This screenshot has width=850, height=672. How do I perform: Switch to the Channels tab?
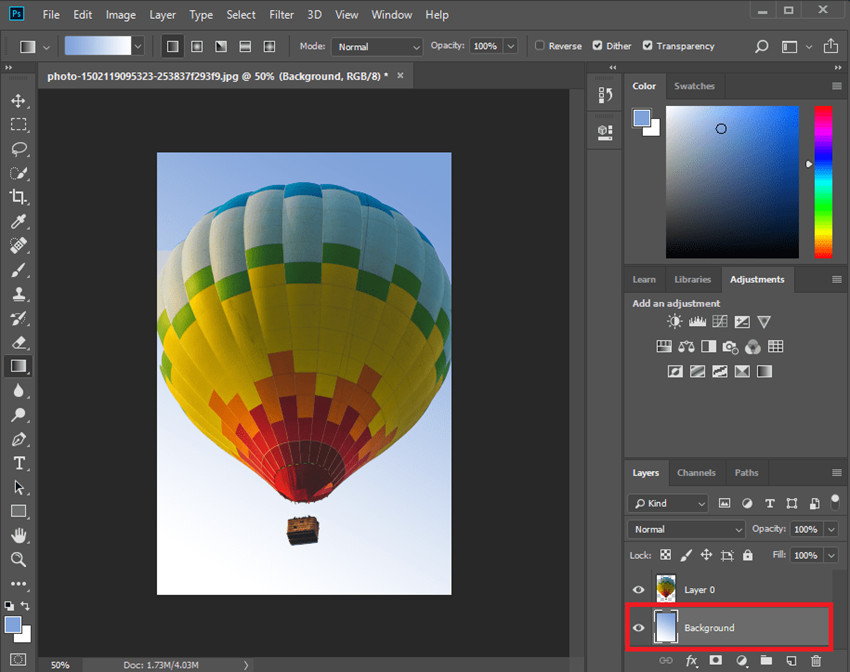696,472
